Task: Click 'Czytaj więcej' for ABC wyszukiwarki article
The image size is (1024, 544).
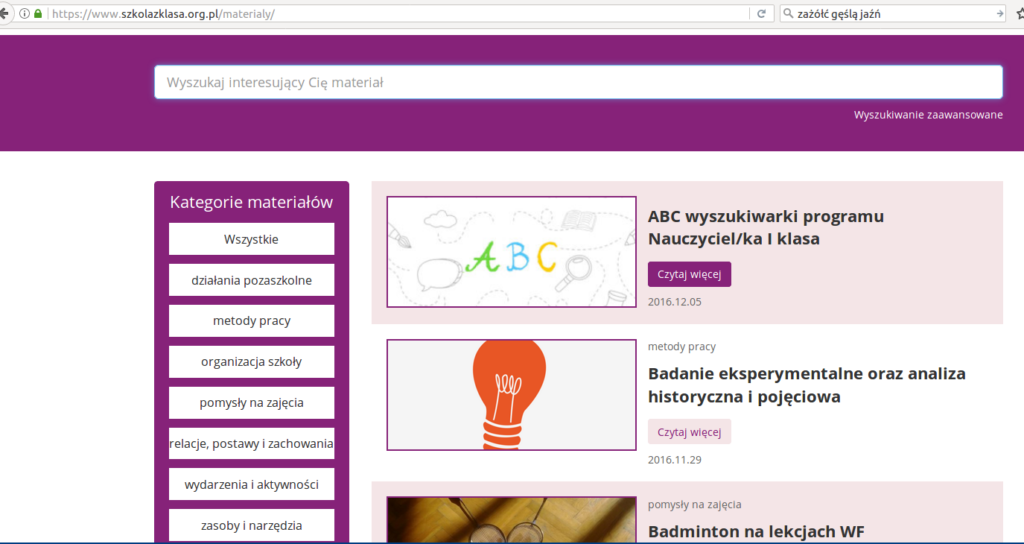Action: pyautogui.click(x=689, y=274)
